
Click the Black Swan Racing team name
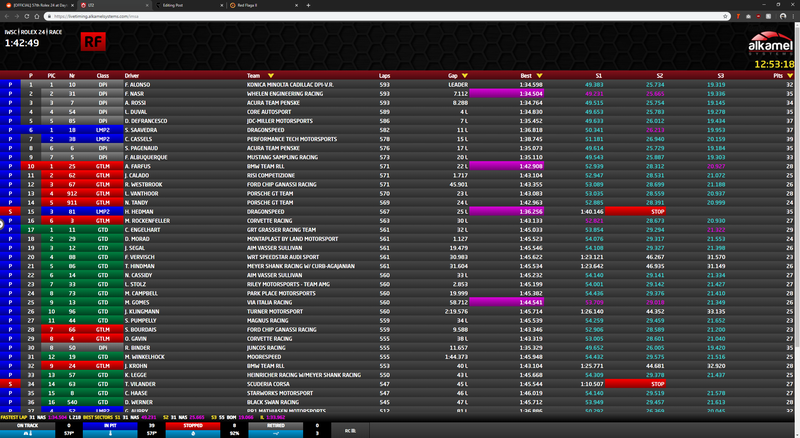pyautogui.click(x=273, y=402)
